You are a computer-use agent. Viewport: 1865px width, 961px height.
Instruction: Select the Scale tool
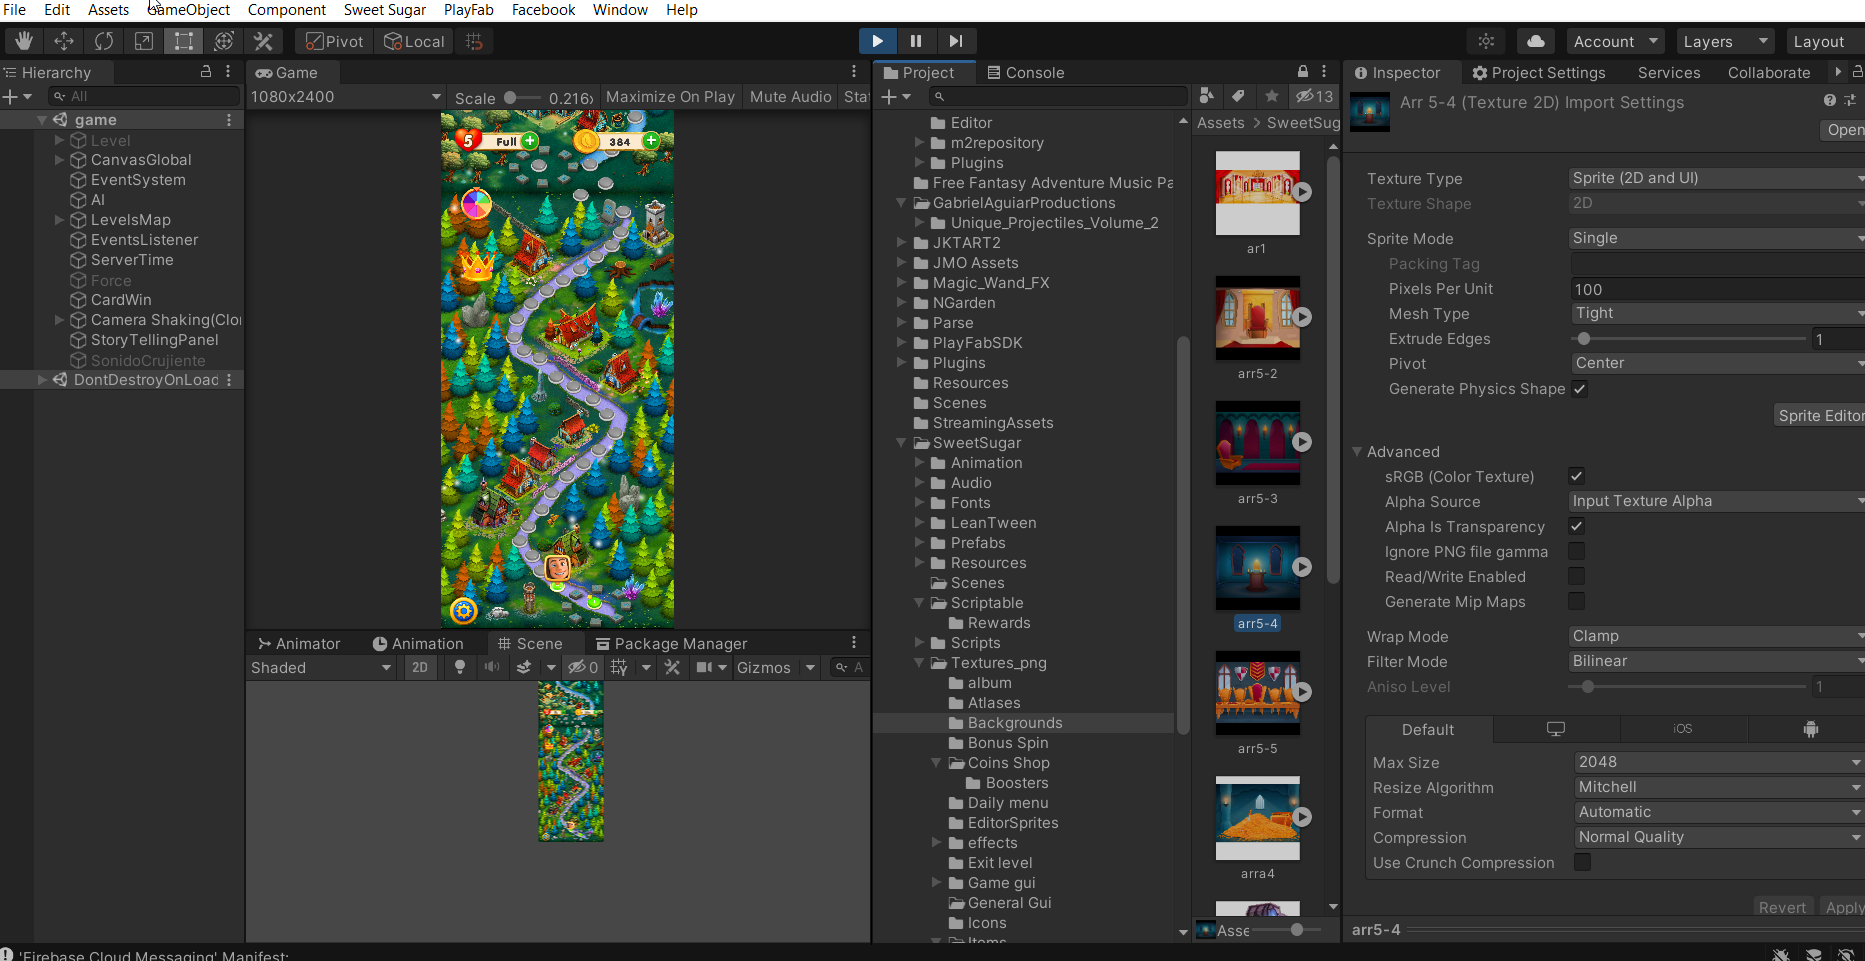coord(144,41)
